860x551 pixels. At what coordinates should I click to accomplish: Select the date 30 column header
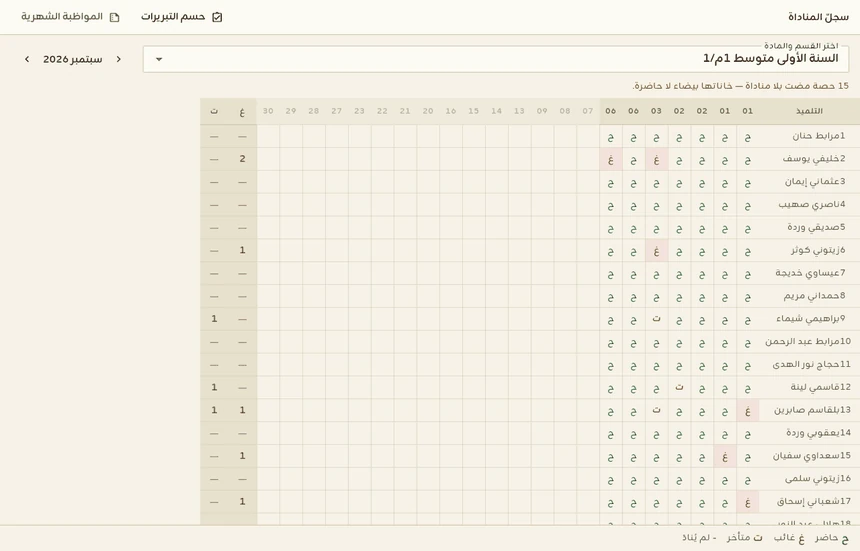268,111
